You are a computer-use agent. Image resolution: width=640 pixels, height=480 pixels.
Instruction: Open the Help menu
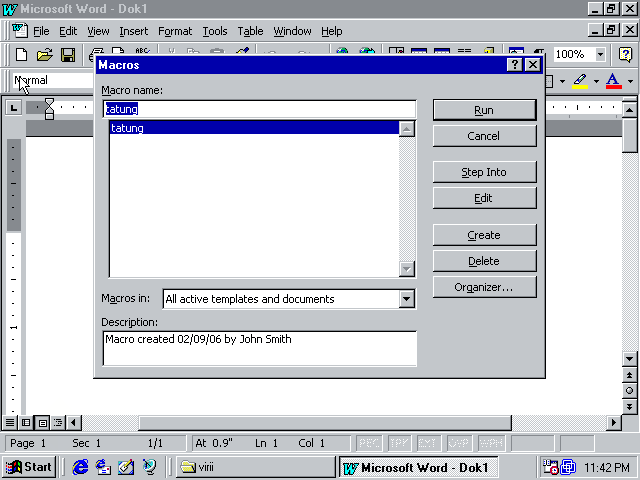coord(331,31)
